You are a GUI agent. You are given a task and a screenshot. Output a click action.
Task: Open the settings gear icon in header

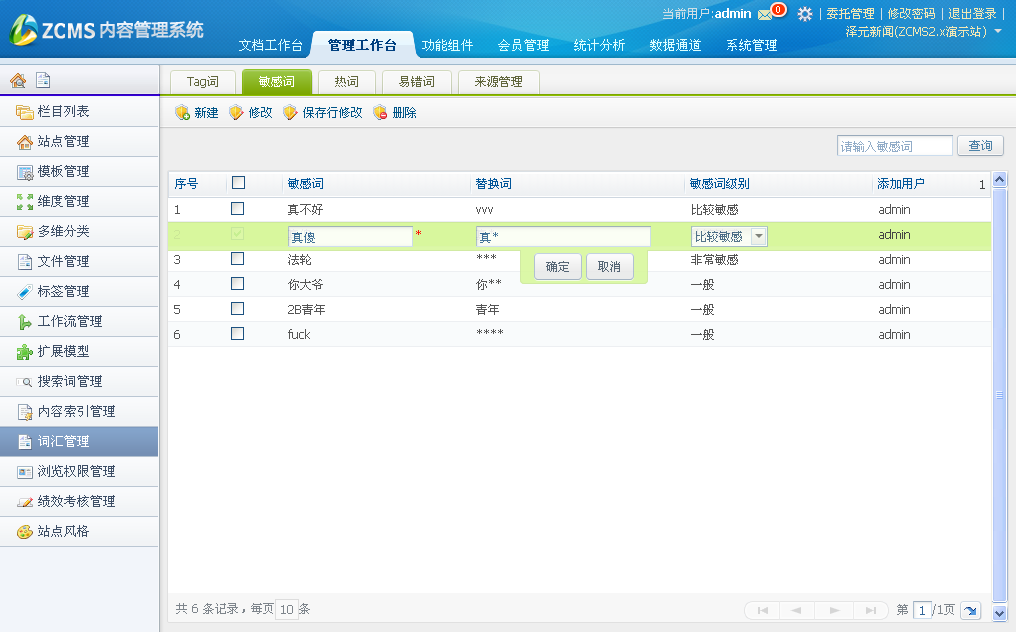point(804,14)
